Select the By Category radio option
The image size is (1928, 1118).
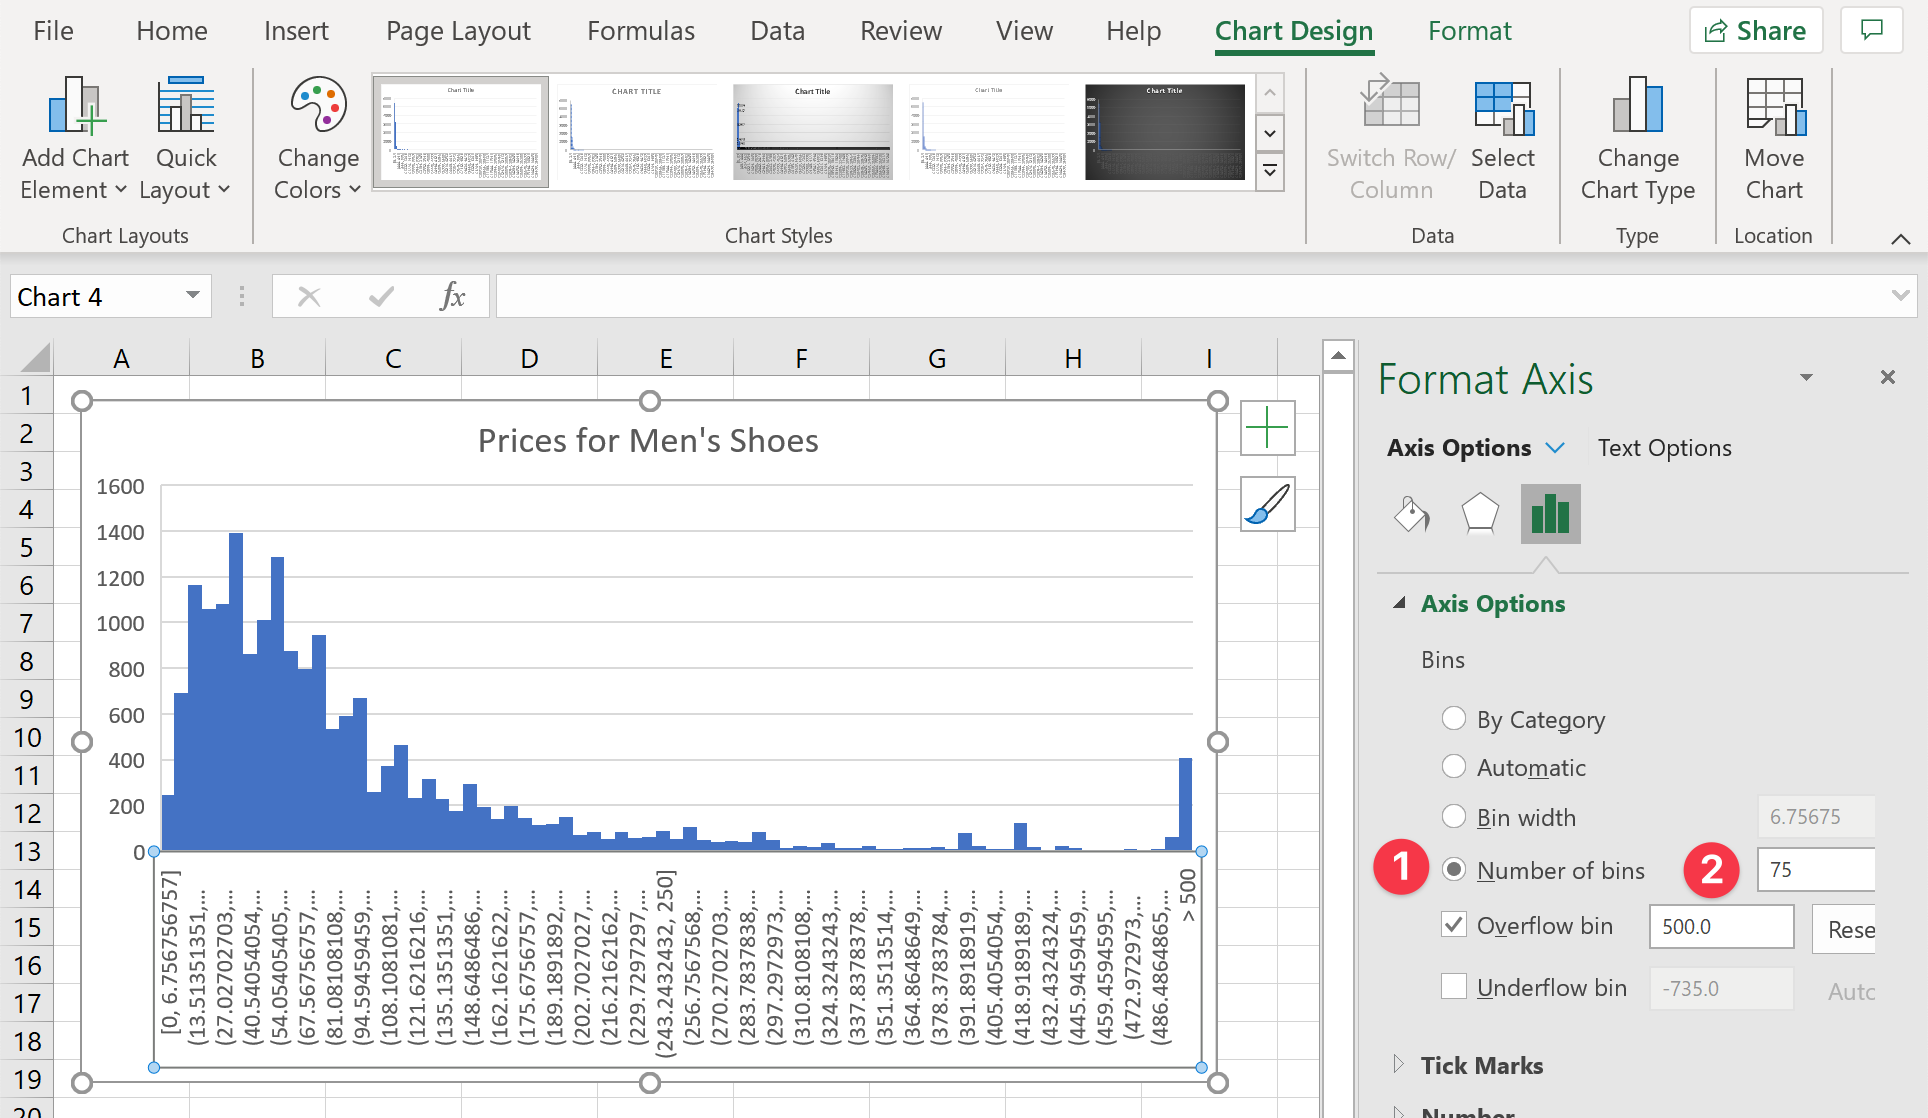(1454, 719)
